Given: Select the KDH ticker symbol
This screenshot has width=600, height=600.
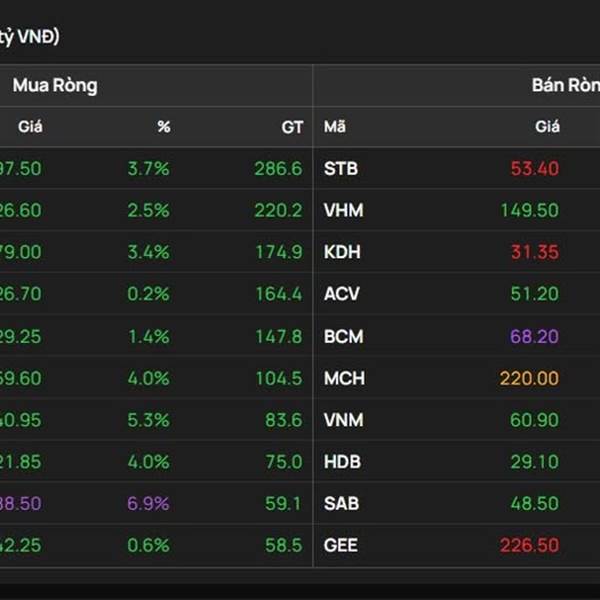Looking at the screenshot, I should [342, 253].
